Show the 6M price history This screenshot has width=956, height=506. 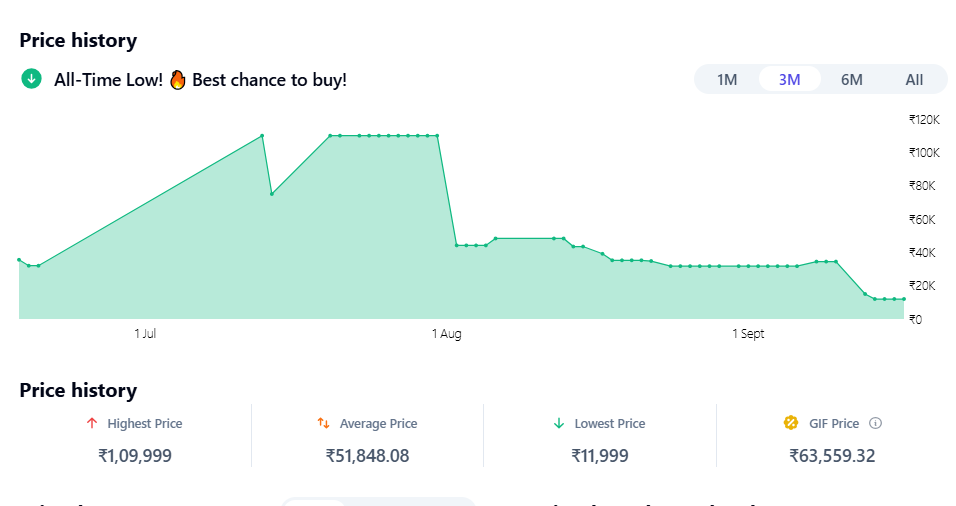point(851,80)
